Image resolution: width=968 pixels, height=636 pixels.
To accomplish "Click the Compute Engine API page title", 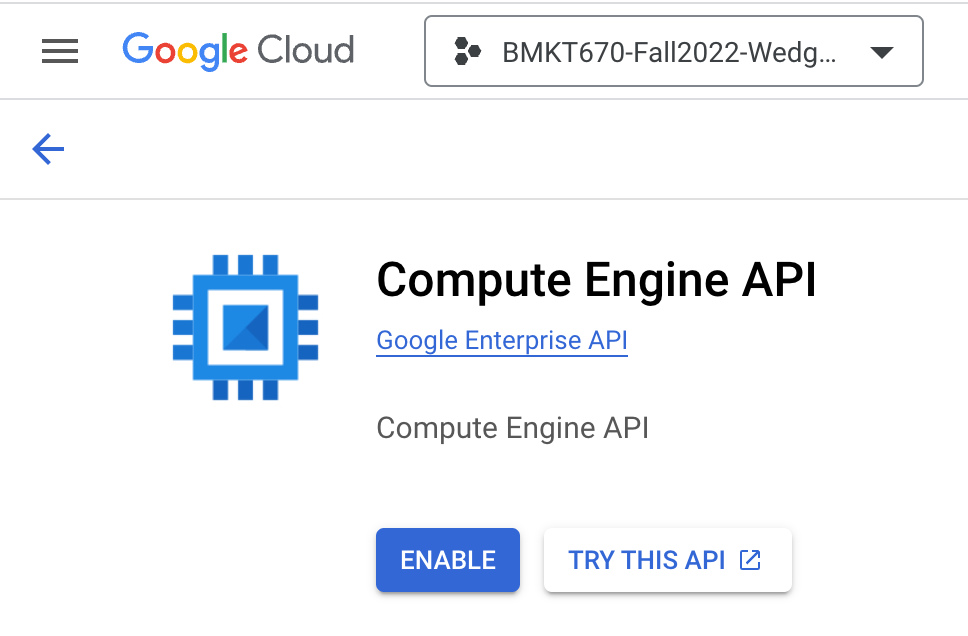I will 596,280.
